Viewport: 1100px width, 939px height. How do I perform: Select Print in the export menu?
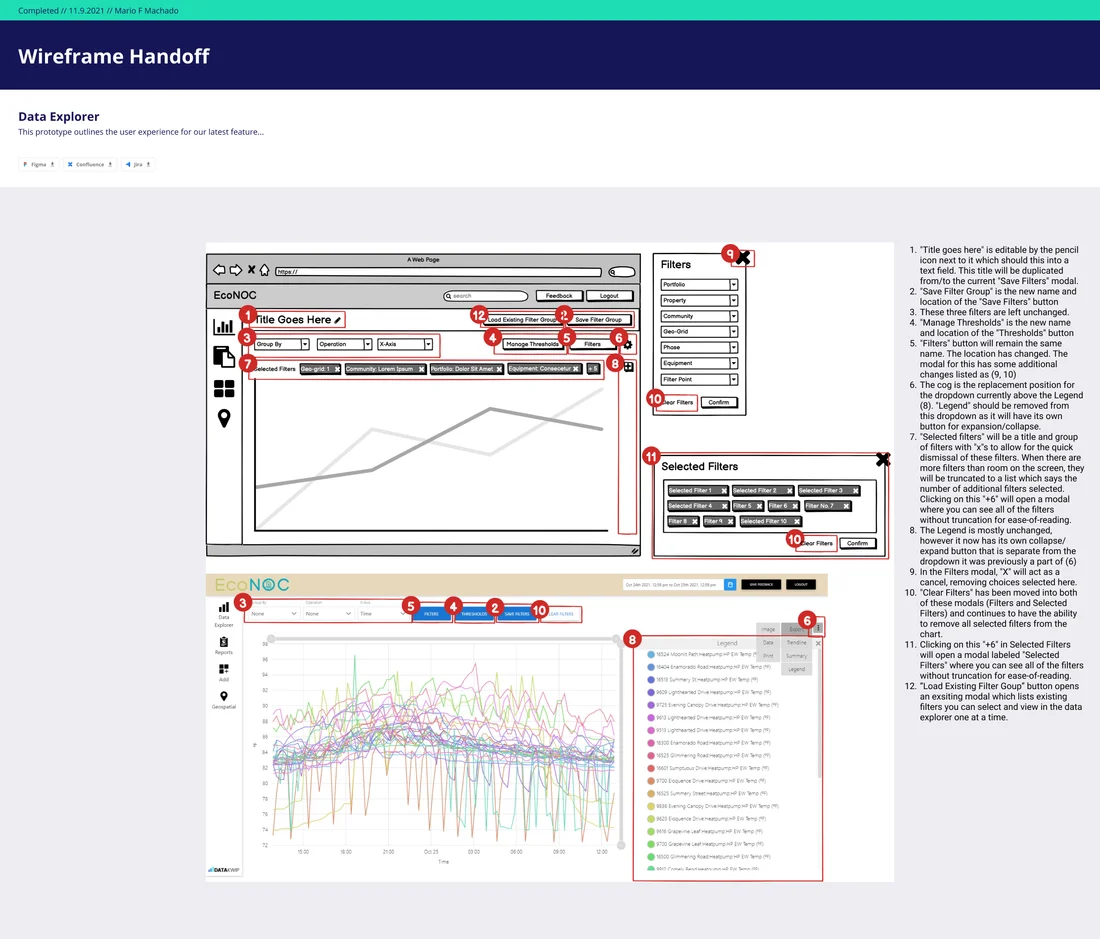pyautogui.click(x=768, y=656)
